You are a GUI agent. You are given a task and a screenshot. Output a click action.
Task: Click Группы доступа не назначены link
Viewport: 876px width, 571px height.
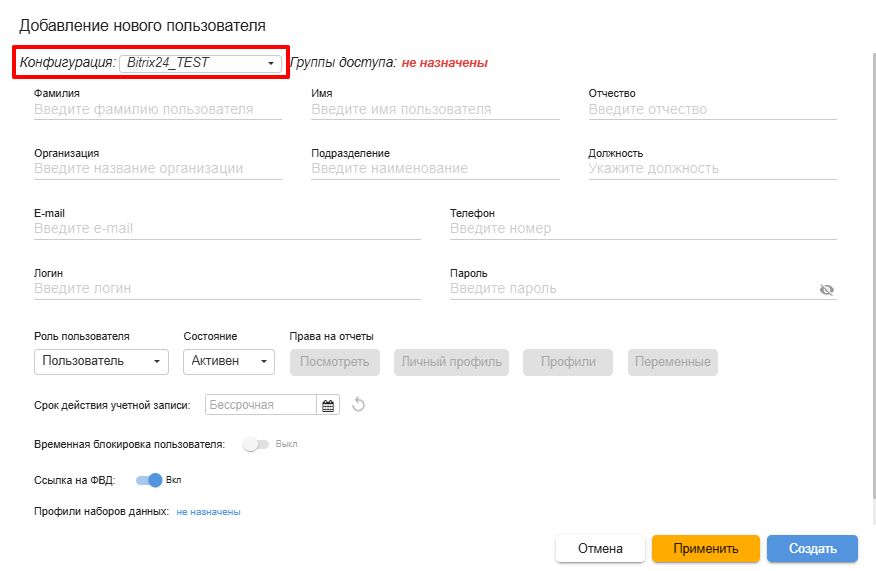(444, 63)
